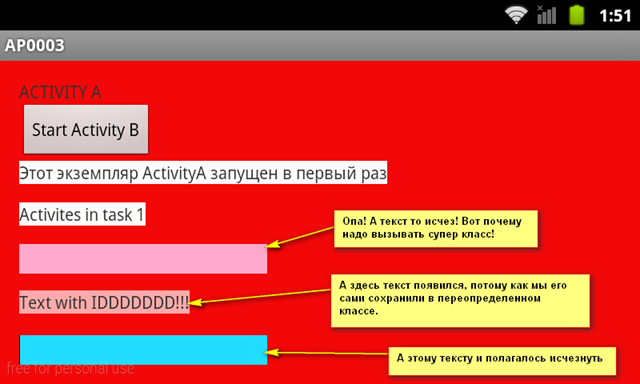Click the green battery icon
The width and height of the screenshot is (640, 384).
[x=577, y=15]
